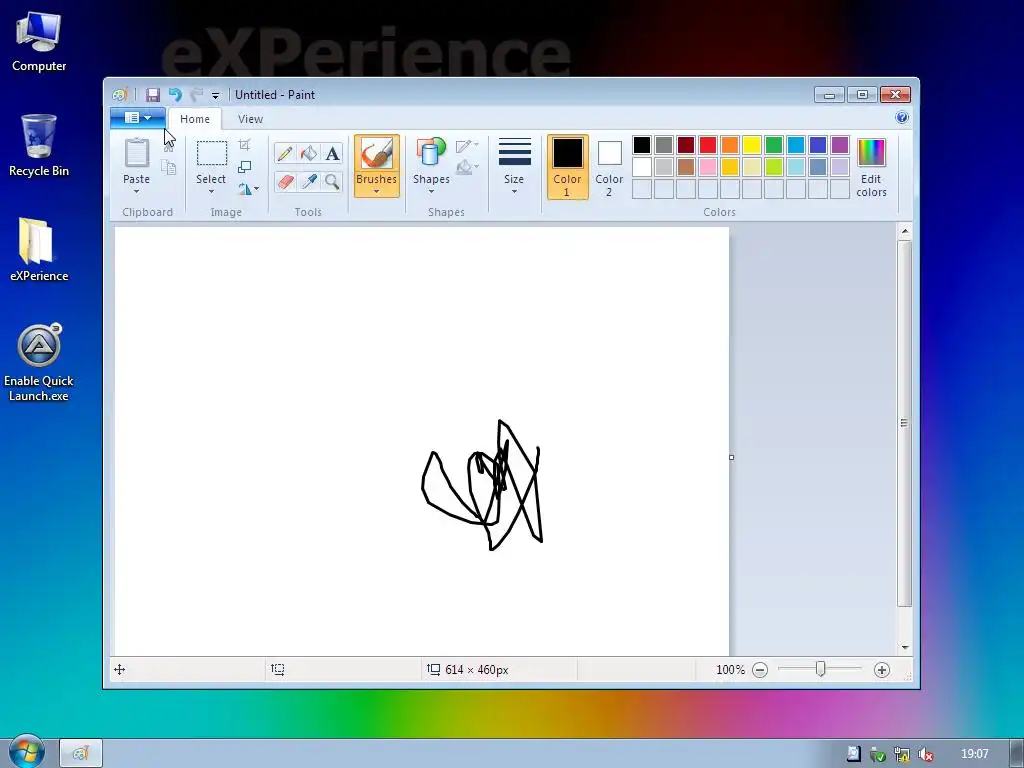Click the 100% zoom level text
1024x768 pixels.
click(x=730, y=670)
